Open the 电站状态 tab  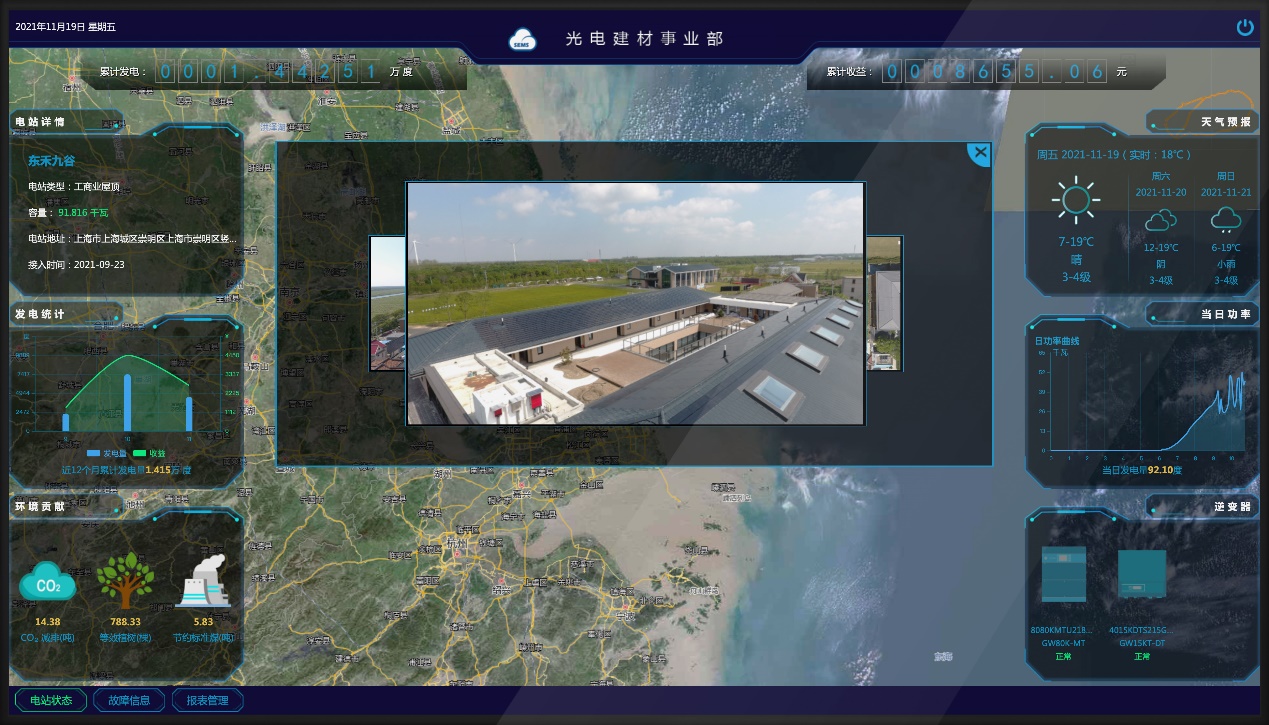coord(51,700)
